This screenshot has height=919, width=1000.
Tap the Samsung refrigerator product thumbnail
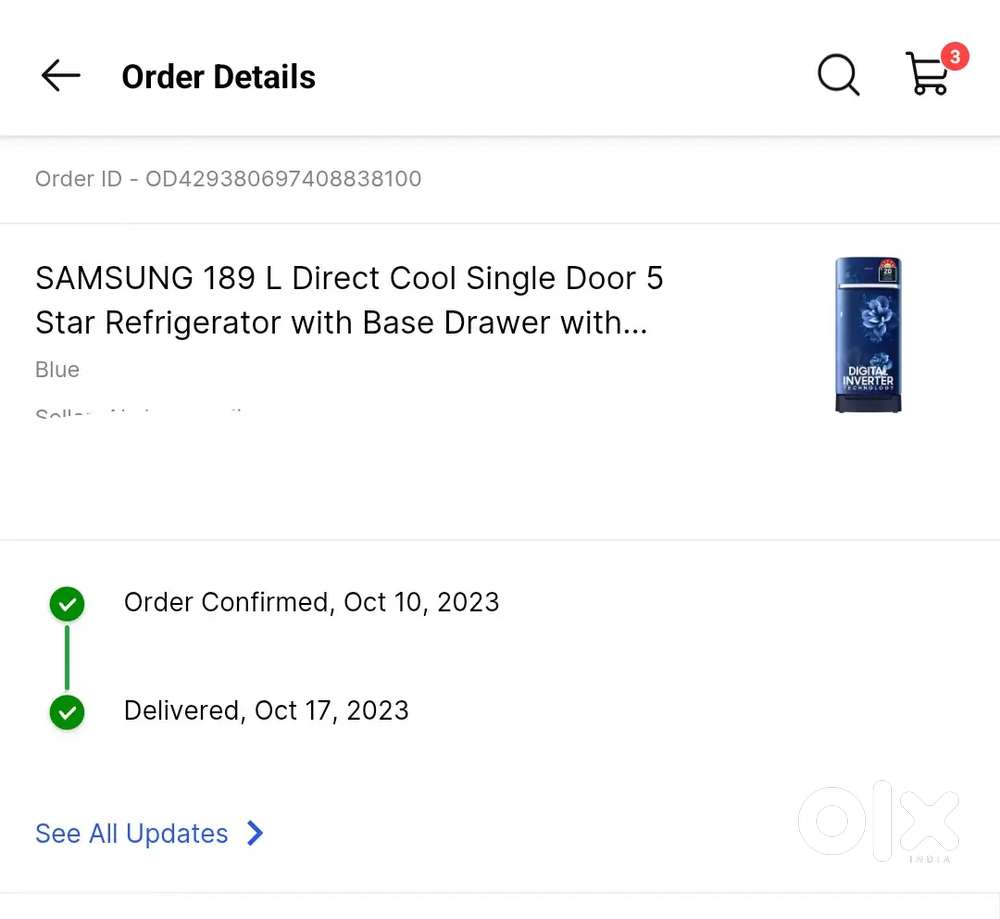[868, 335]
